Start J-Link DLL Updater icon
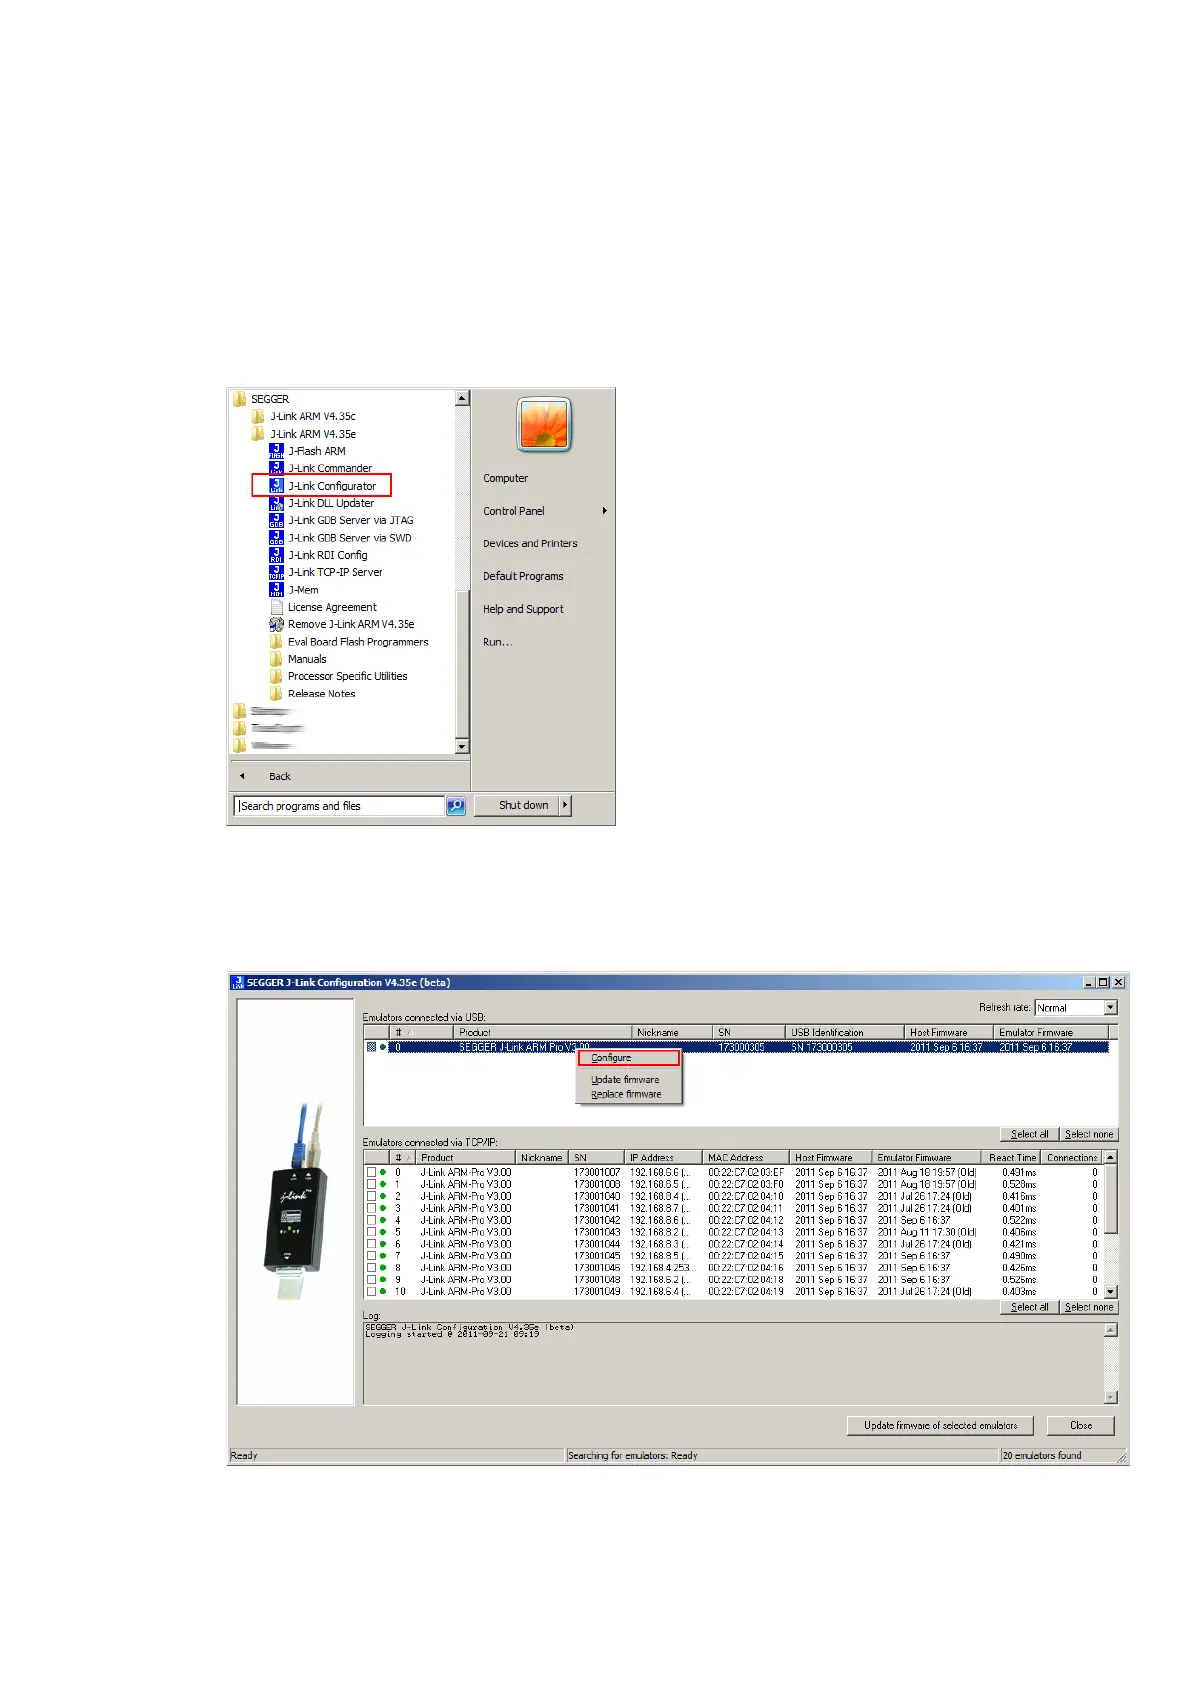 pyautogui.click(x=276, y=503)
